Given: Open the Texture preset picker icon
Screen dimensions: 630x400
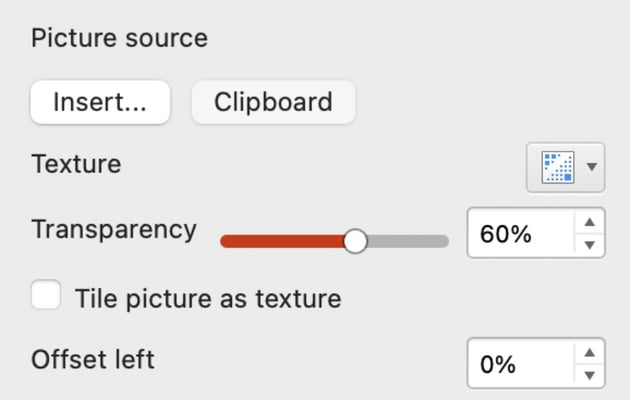Looking at the screenshot, I should click(x=556, y=167).
